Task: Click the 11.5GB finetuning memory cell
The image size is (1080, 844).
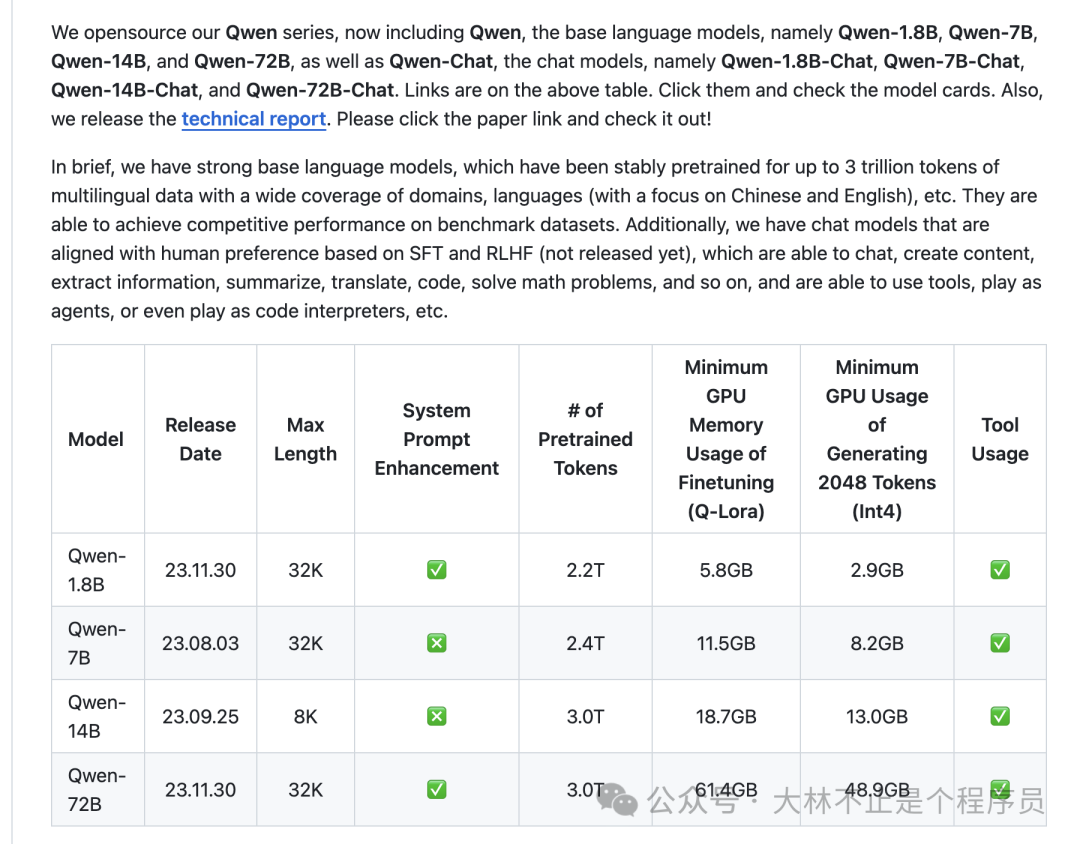Action: click(x=726, y=644)
